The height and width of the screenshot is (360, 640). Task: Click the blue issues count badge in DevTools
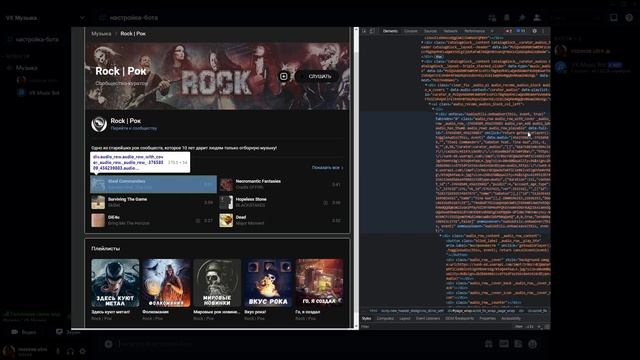tap(520, 31)
